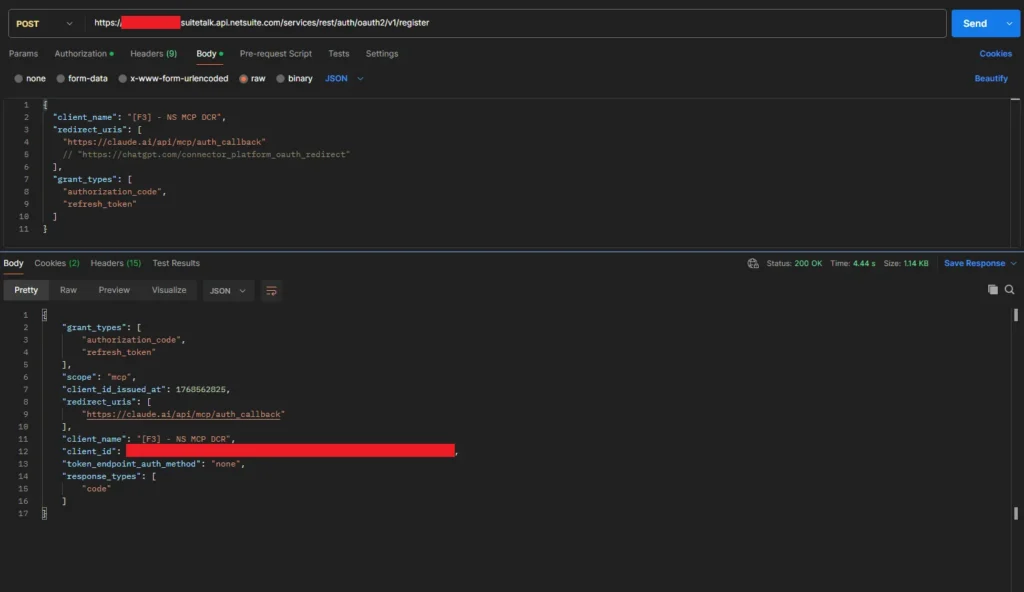Copy response body with the copy icon
Image resolution: width=1024 pixels, height=592 pixels.
point(993,290)
